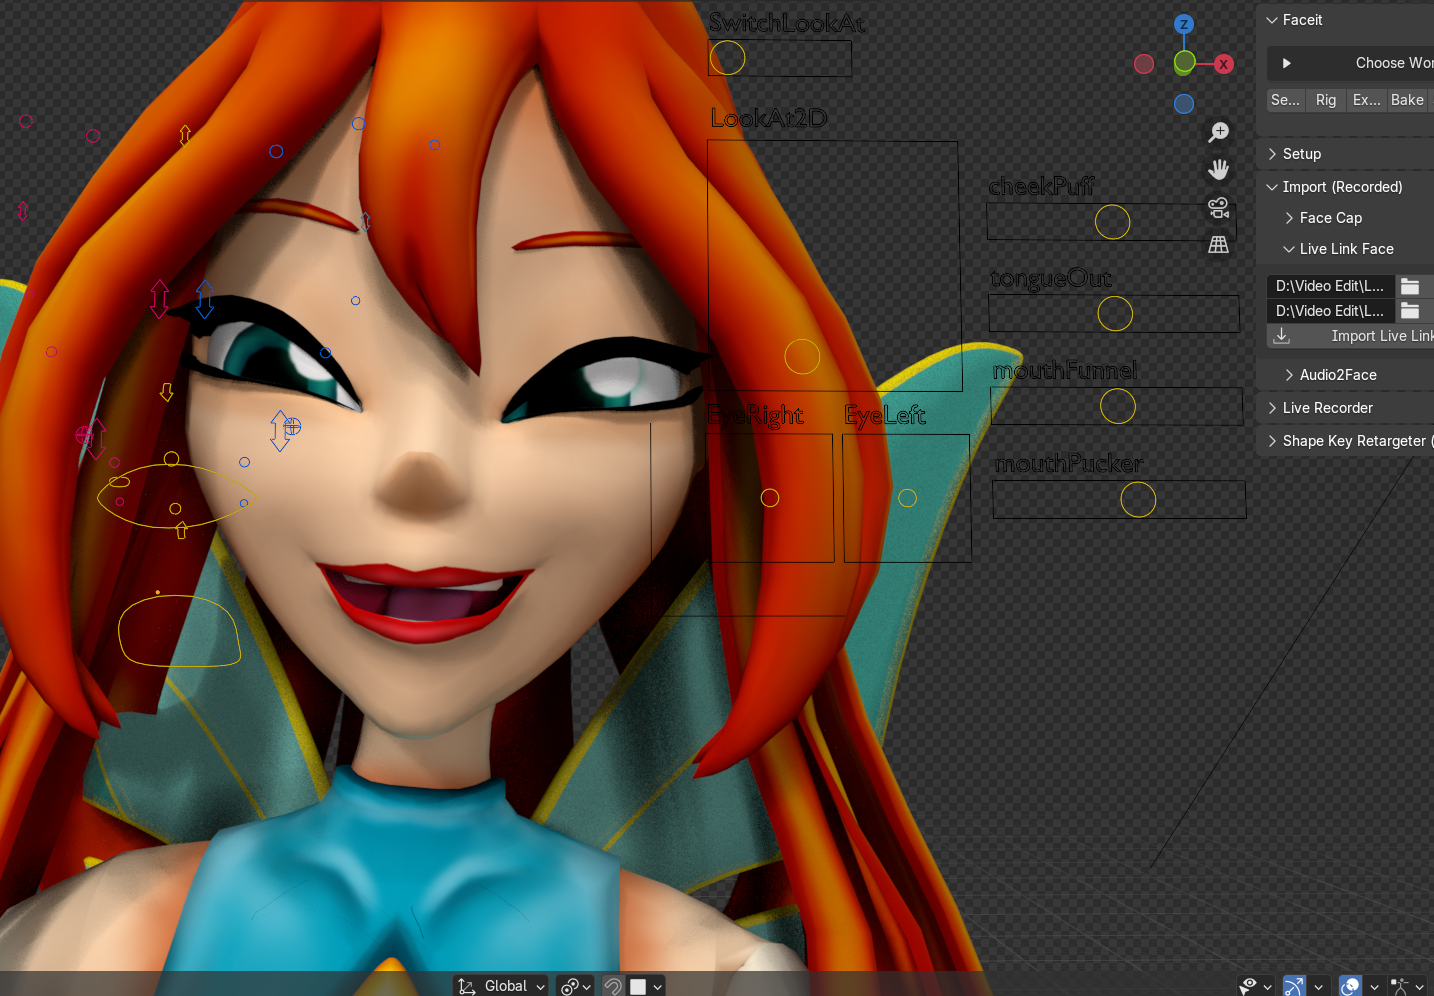Select the tongueOut slider control circle

1115,314
